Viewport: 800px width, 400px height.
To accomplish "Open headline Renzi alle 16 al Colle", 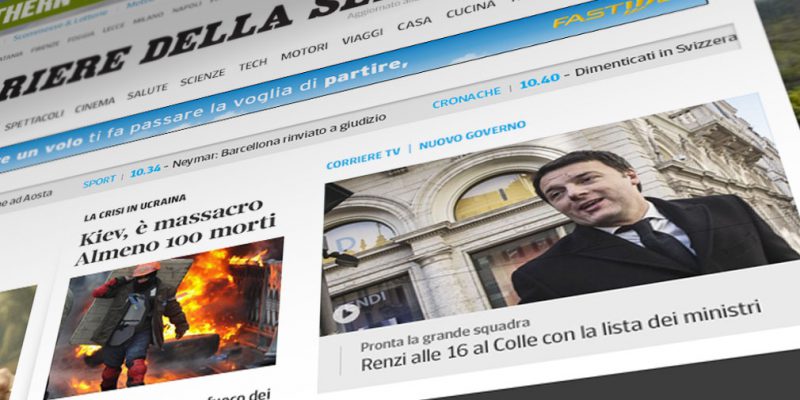I will pos(561,334).
